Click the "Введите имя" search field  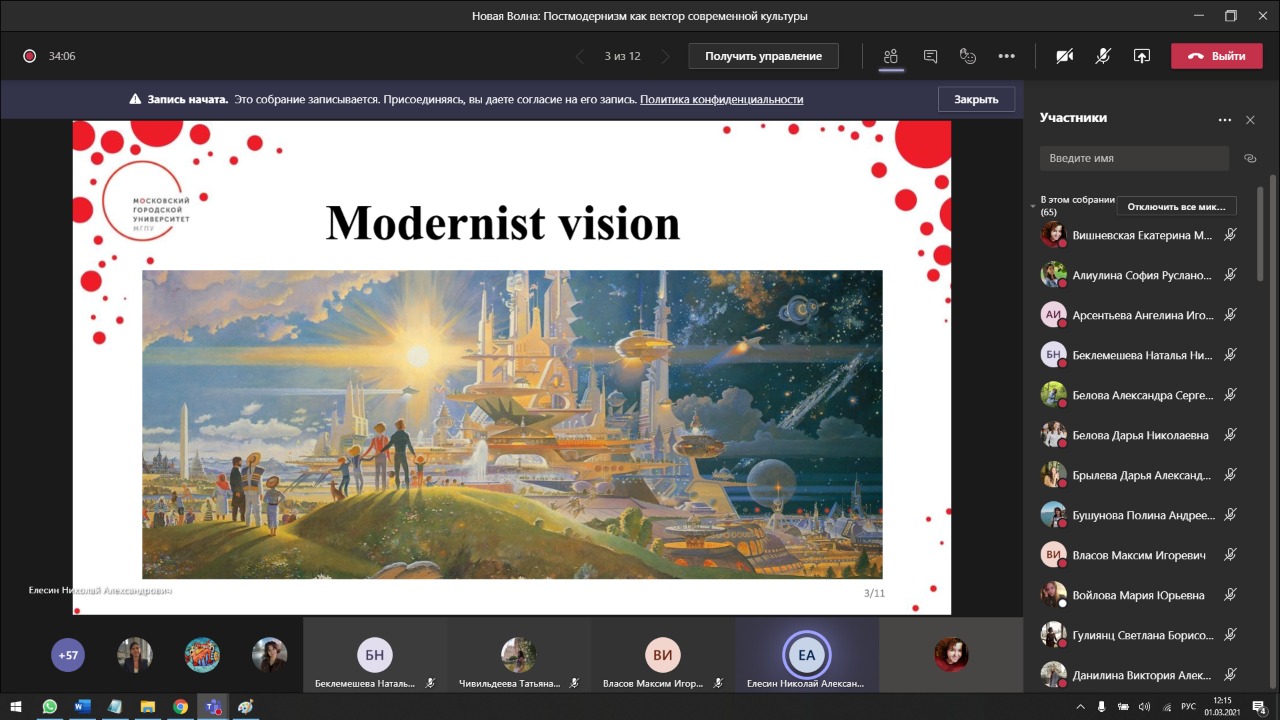point(1133,158)
